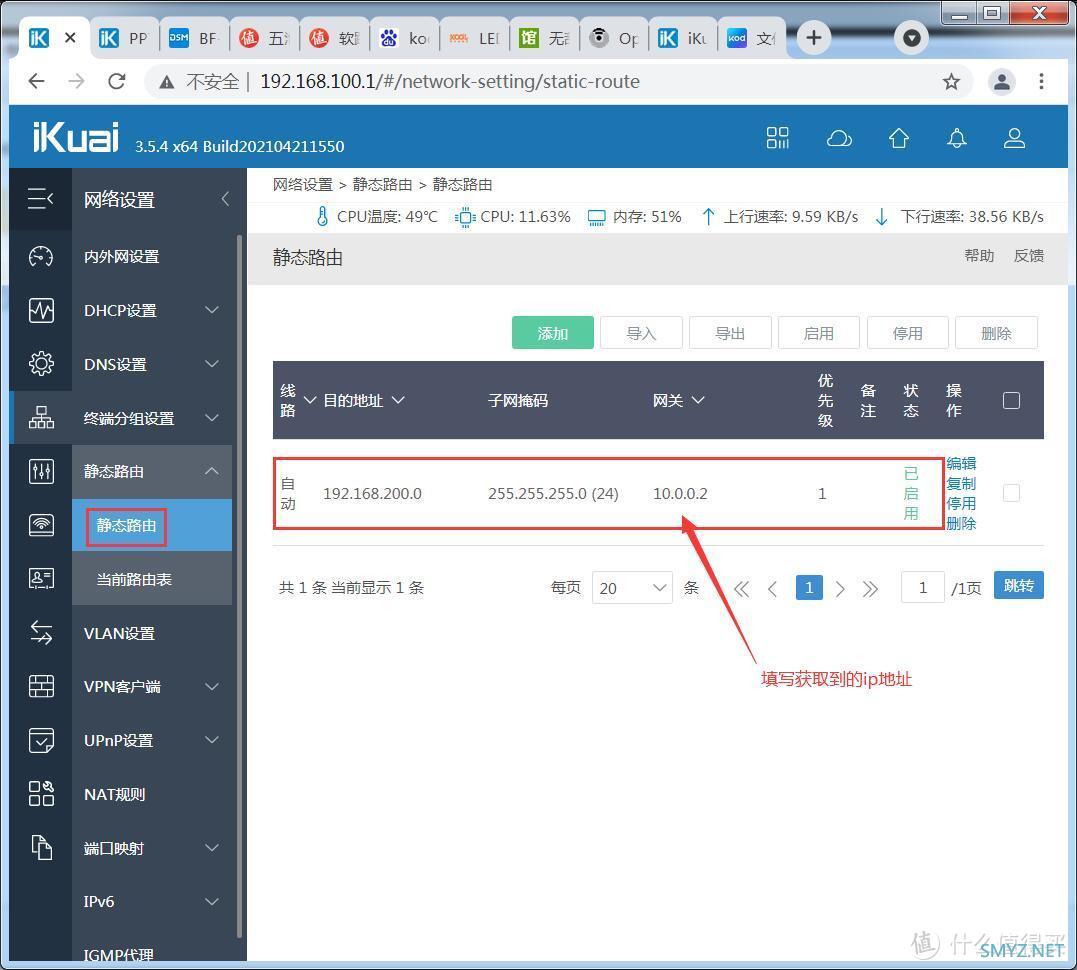Open the per-page count dropdown showing 20
Image resolution: width=1077 pixels, height=970 pixels.
pos(632,588)
